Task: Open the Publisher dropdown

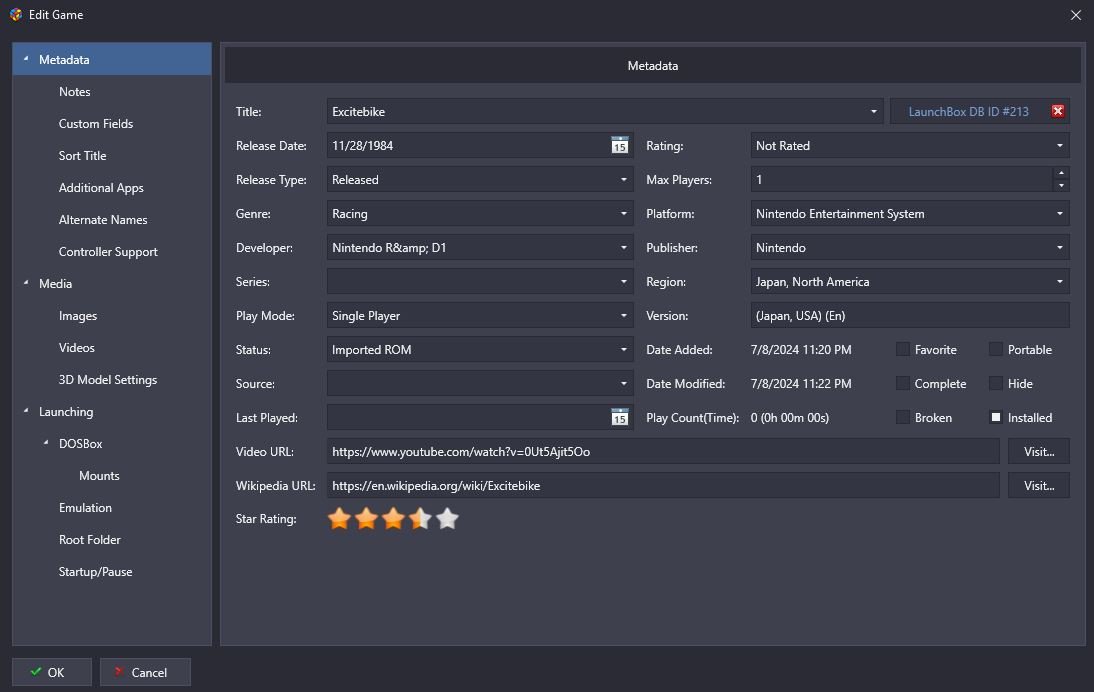Action: coord(1059,248)
